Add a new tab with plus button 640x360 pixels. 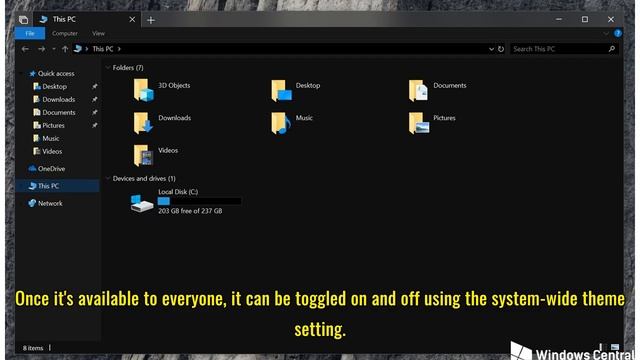[151, 20]
